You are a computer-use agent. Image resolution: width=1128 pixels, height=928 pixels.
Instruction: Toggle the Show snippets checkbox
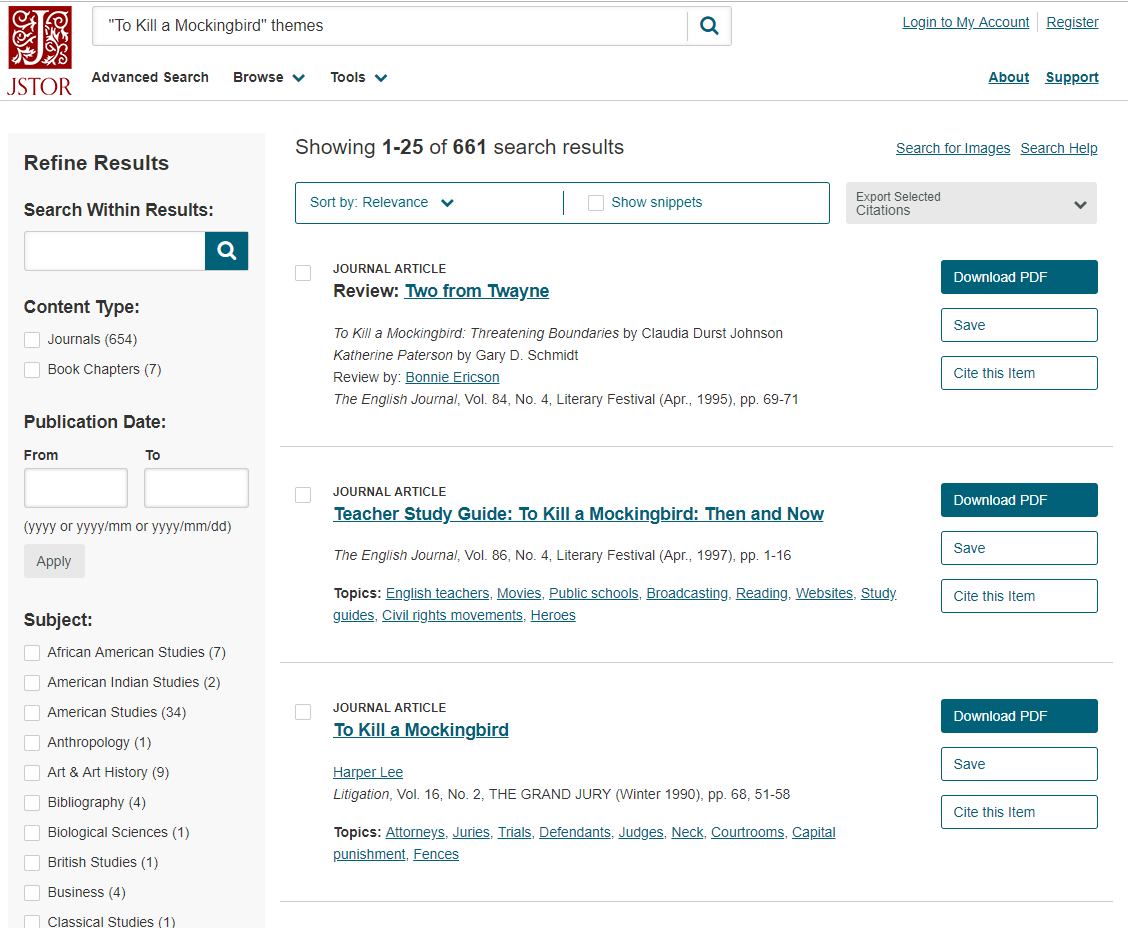click(596, 203)
